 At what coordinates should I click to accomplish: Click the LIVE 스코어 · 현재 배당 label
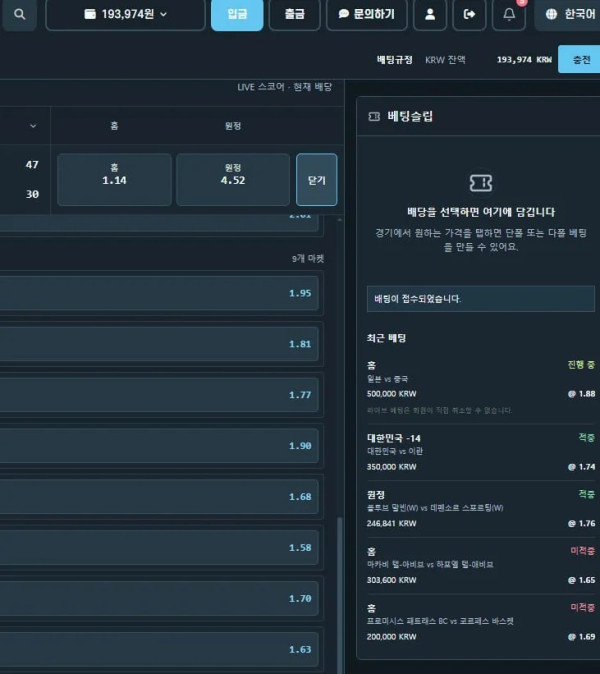[285, 87]
